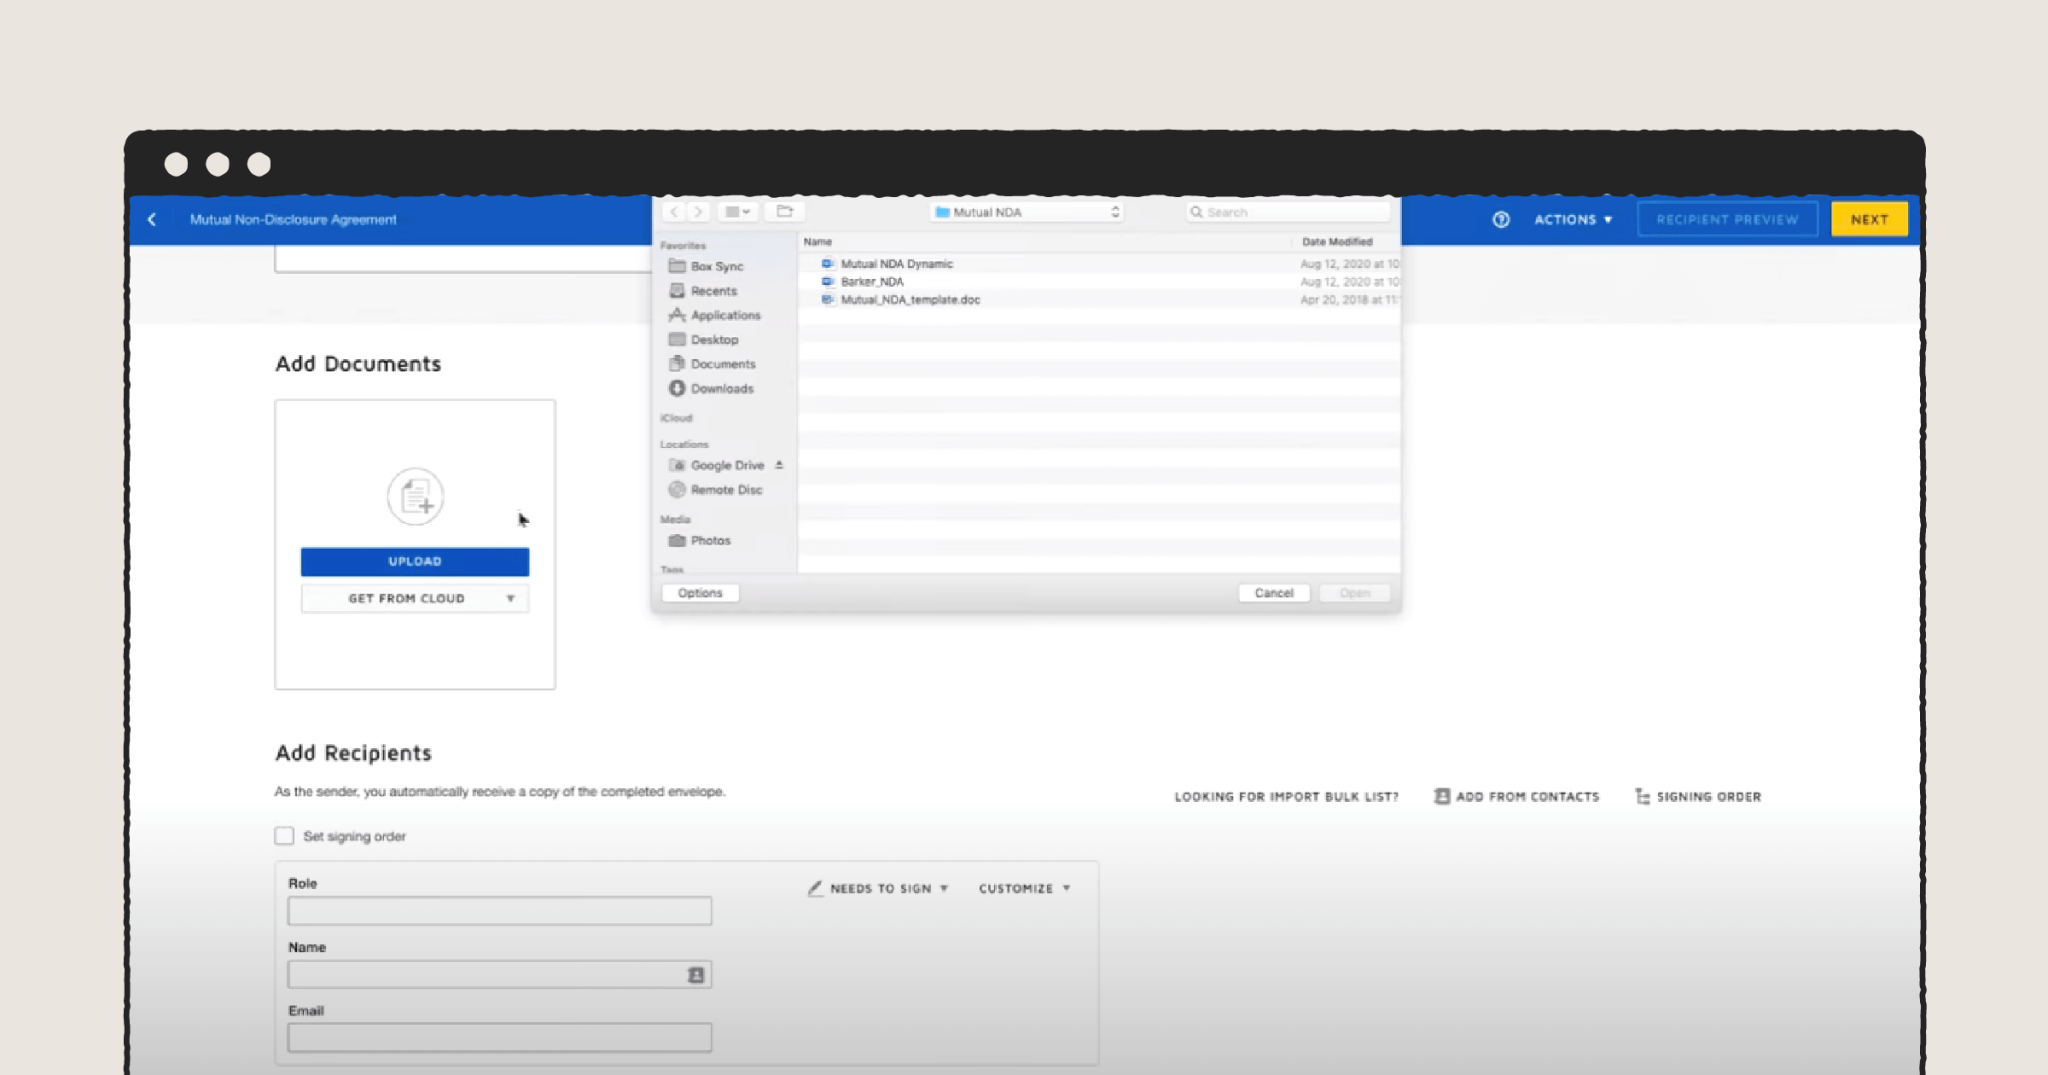This screenshot has height=1075, width=2048.
Task: Eject Google Drive in the dialog sidebar
Action: [779, 465]
